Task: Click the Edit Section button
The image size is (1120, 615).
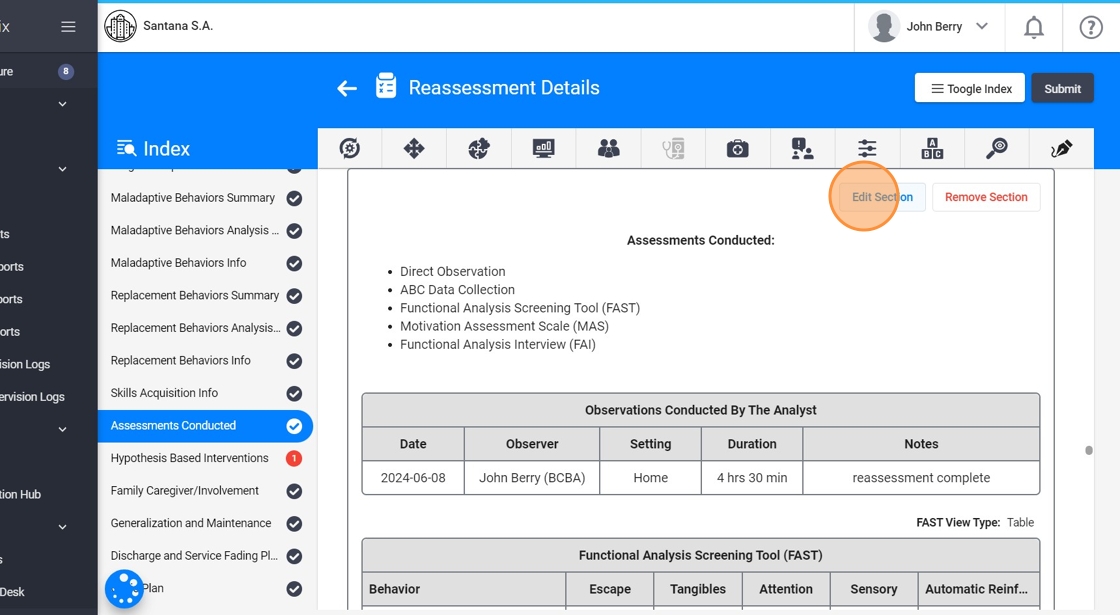Action: point(882,197)
